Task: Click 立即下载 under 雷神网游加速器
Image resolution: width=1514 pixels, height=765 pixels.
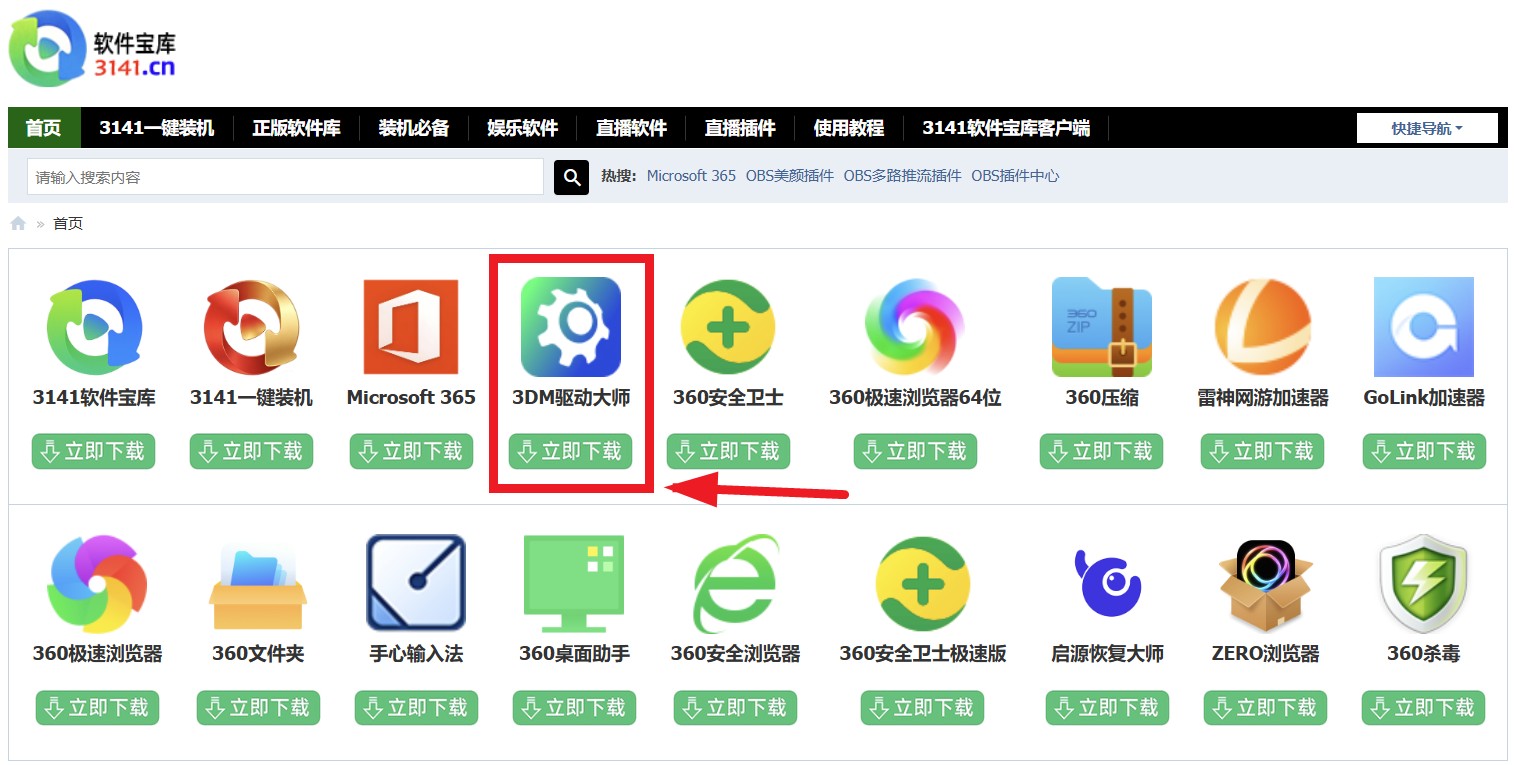Action: tap(1262, 451)
